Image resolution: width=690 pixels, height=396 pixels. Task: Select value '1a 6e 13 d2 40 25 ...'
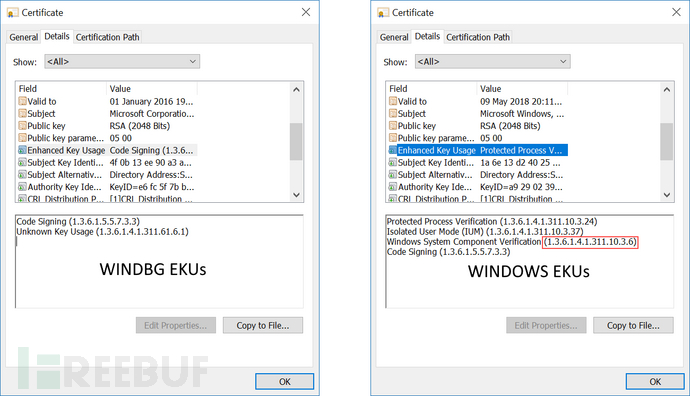[x=520, y=163]
